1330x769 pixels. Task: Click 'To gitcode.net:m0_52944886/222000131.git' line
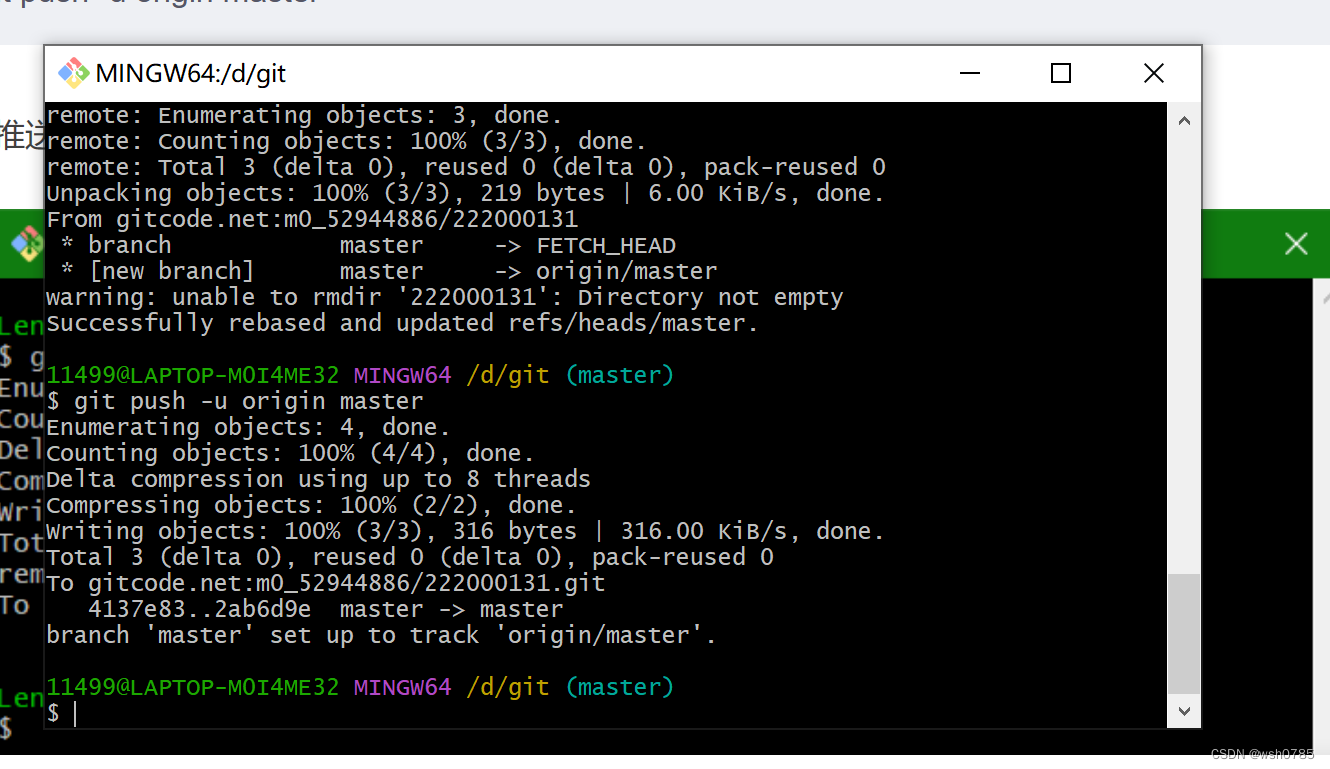coord(326,583)
